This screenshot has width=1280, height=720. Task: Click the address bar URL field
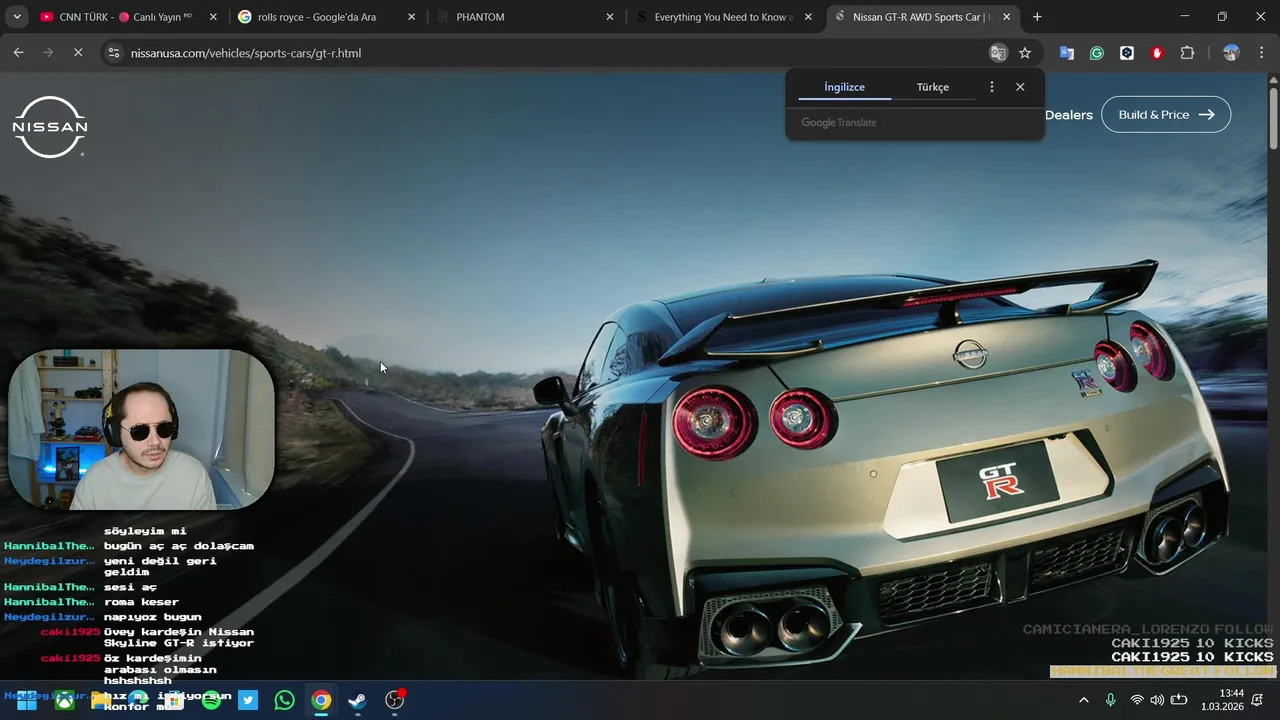550,53
